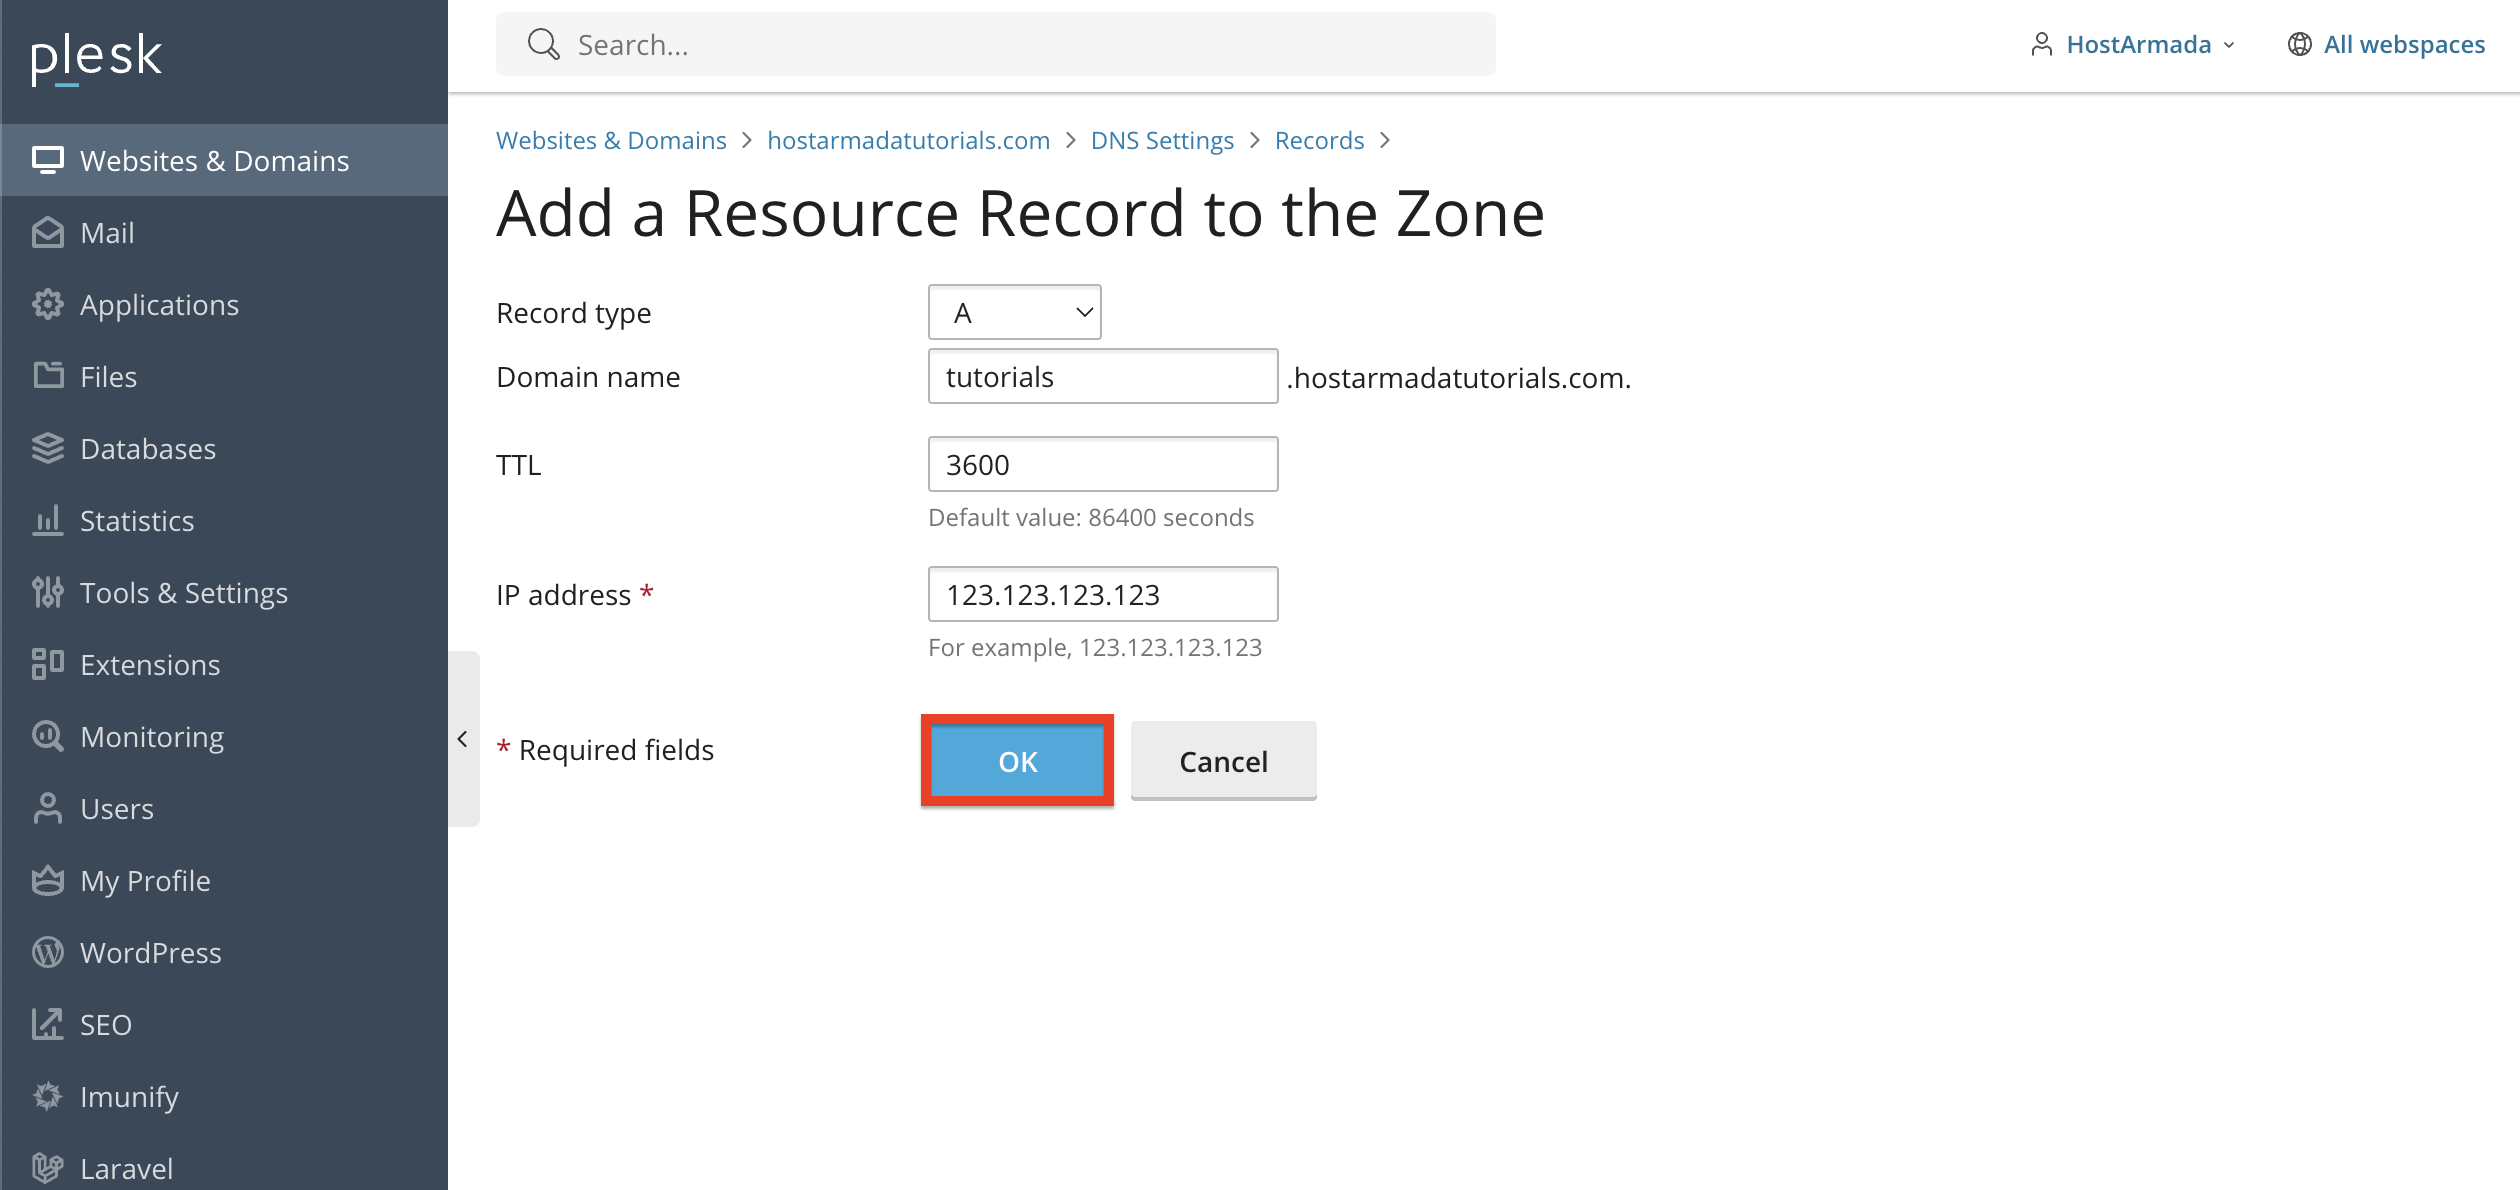The height and width of the screenshot is (1190, 2520).
Task: Click the search magnifier icon
Action: pyautogui.click(x=543, y=44)
